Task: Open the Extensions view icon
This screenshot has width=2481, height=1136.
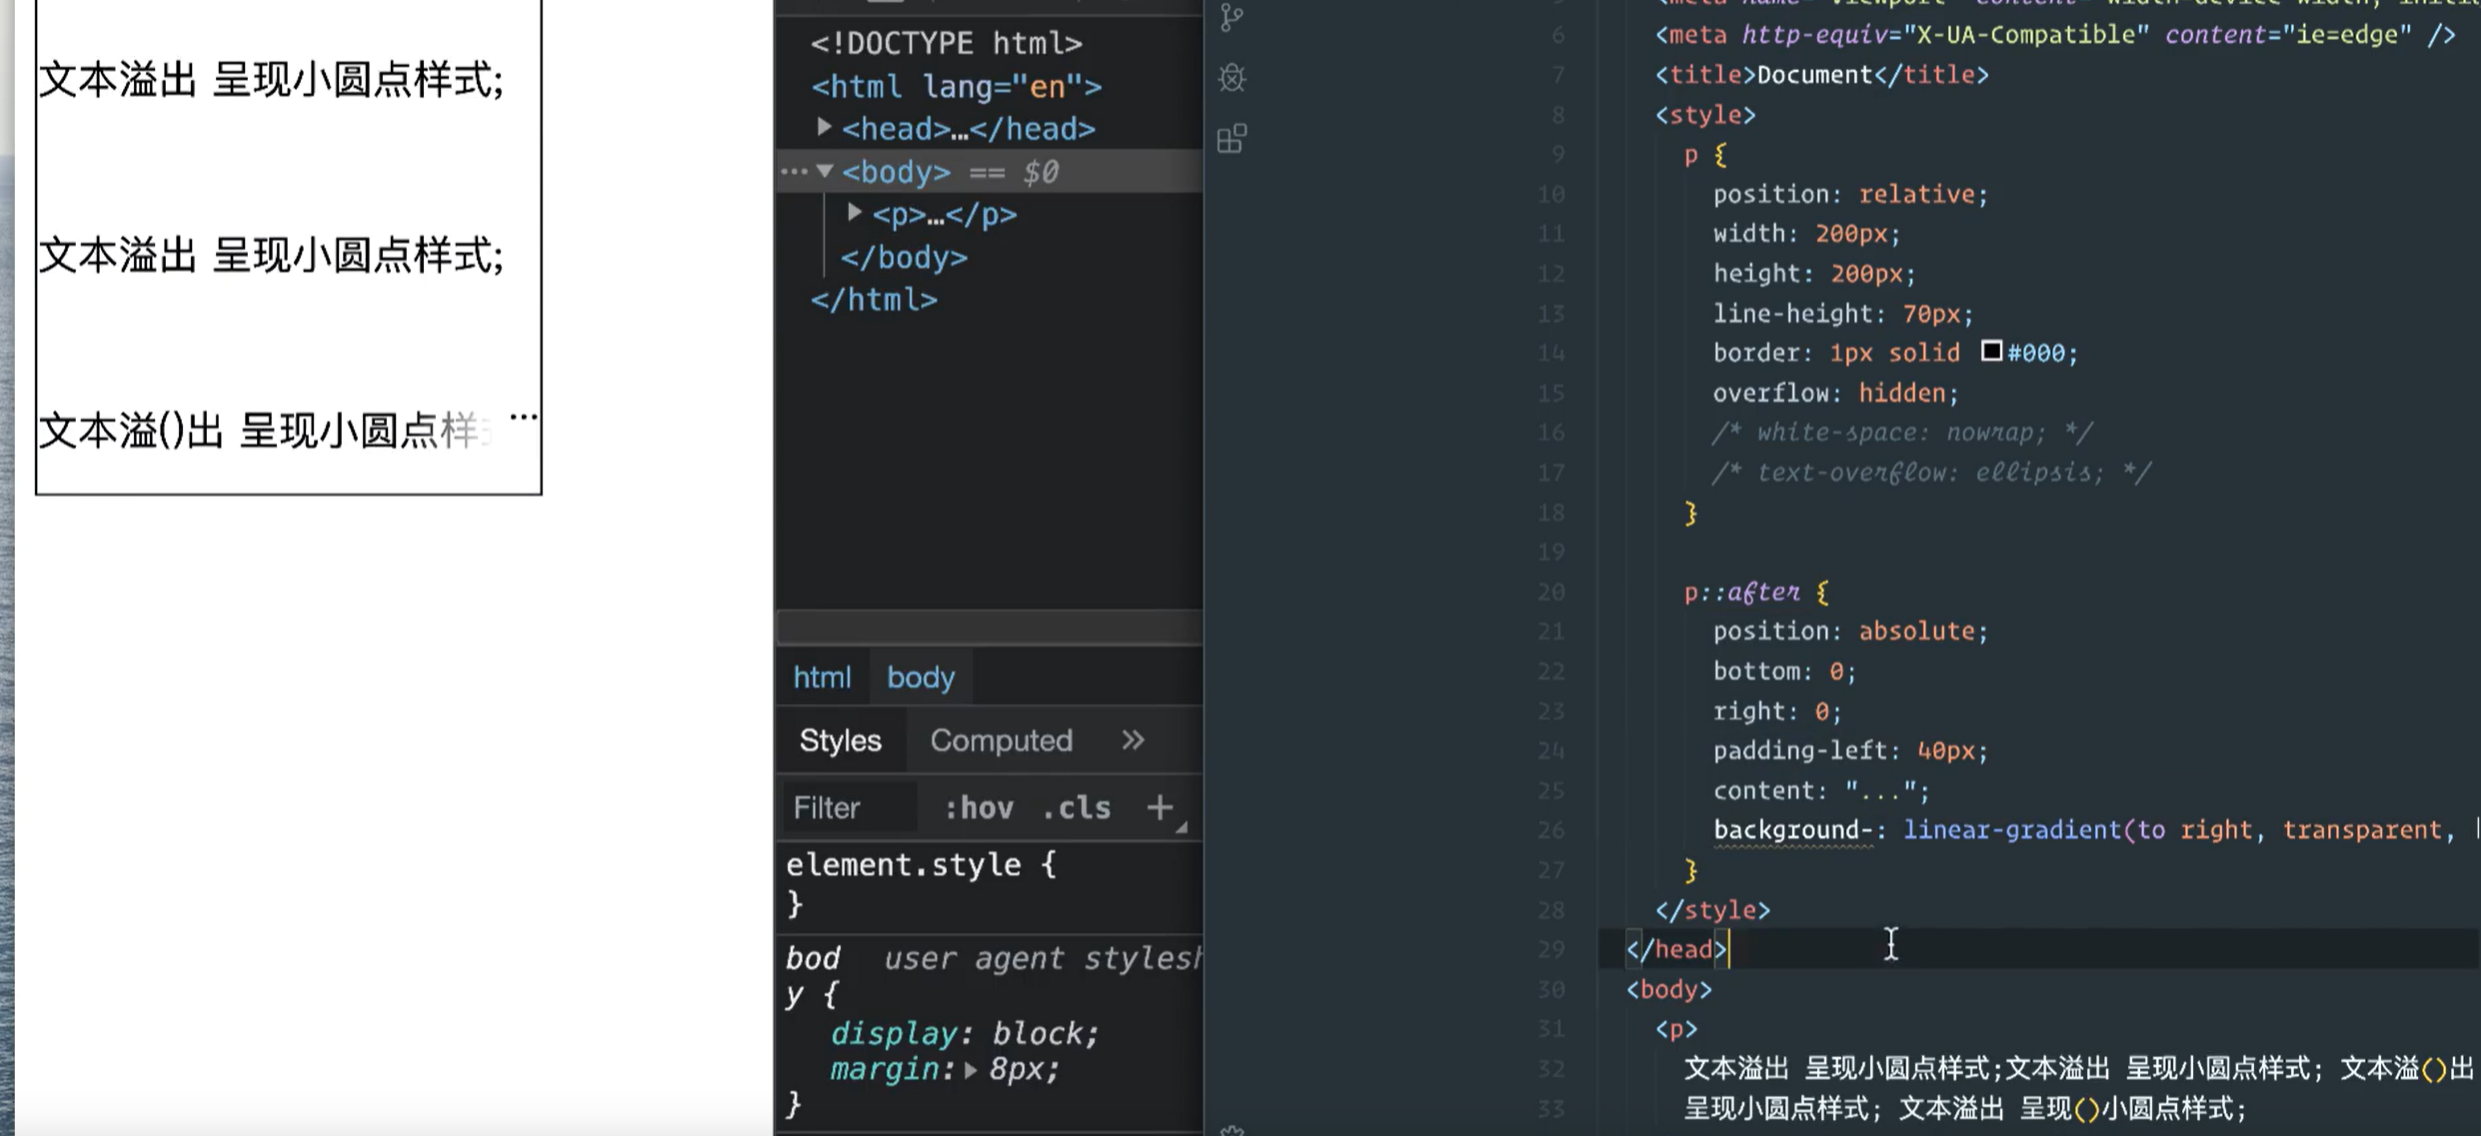Action: [1232, 138]
